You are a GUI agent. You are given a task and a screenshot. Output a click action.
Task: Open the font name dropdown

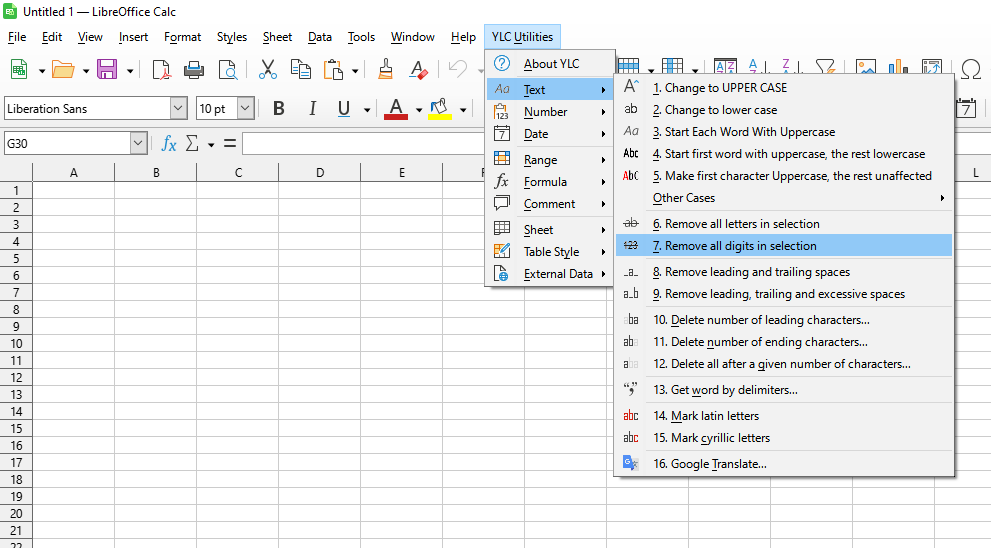(x=179, y=108)
